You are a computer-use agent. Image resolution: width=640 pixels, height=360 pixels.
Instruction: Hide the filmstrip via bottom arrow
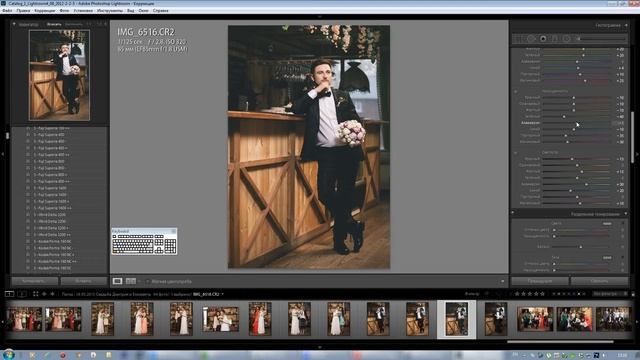(x=320, y=347)
